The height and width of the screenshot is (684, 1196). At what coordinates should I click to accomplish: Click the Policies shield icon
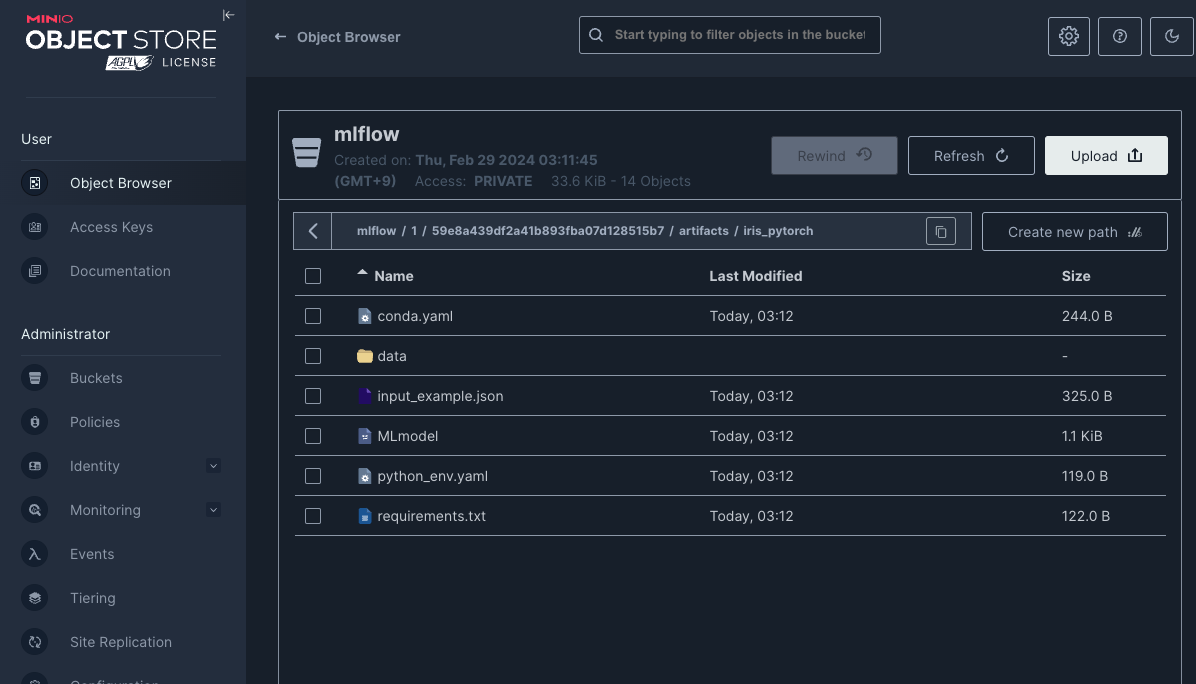pyautogui.click(x=35, y=422)
